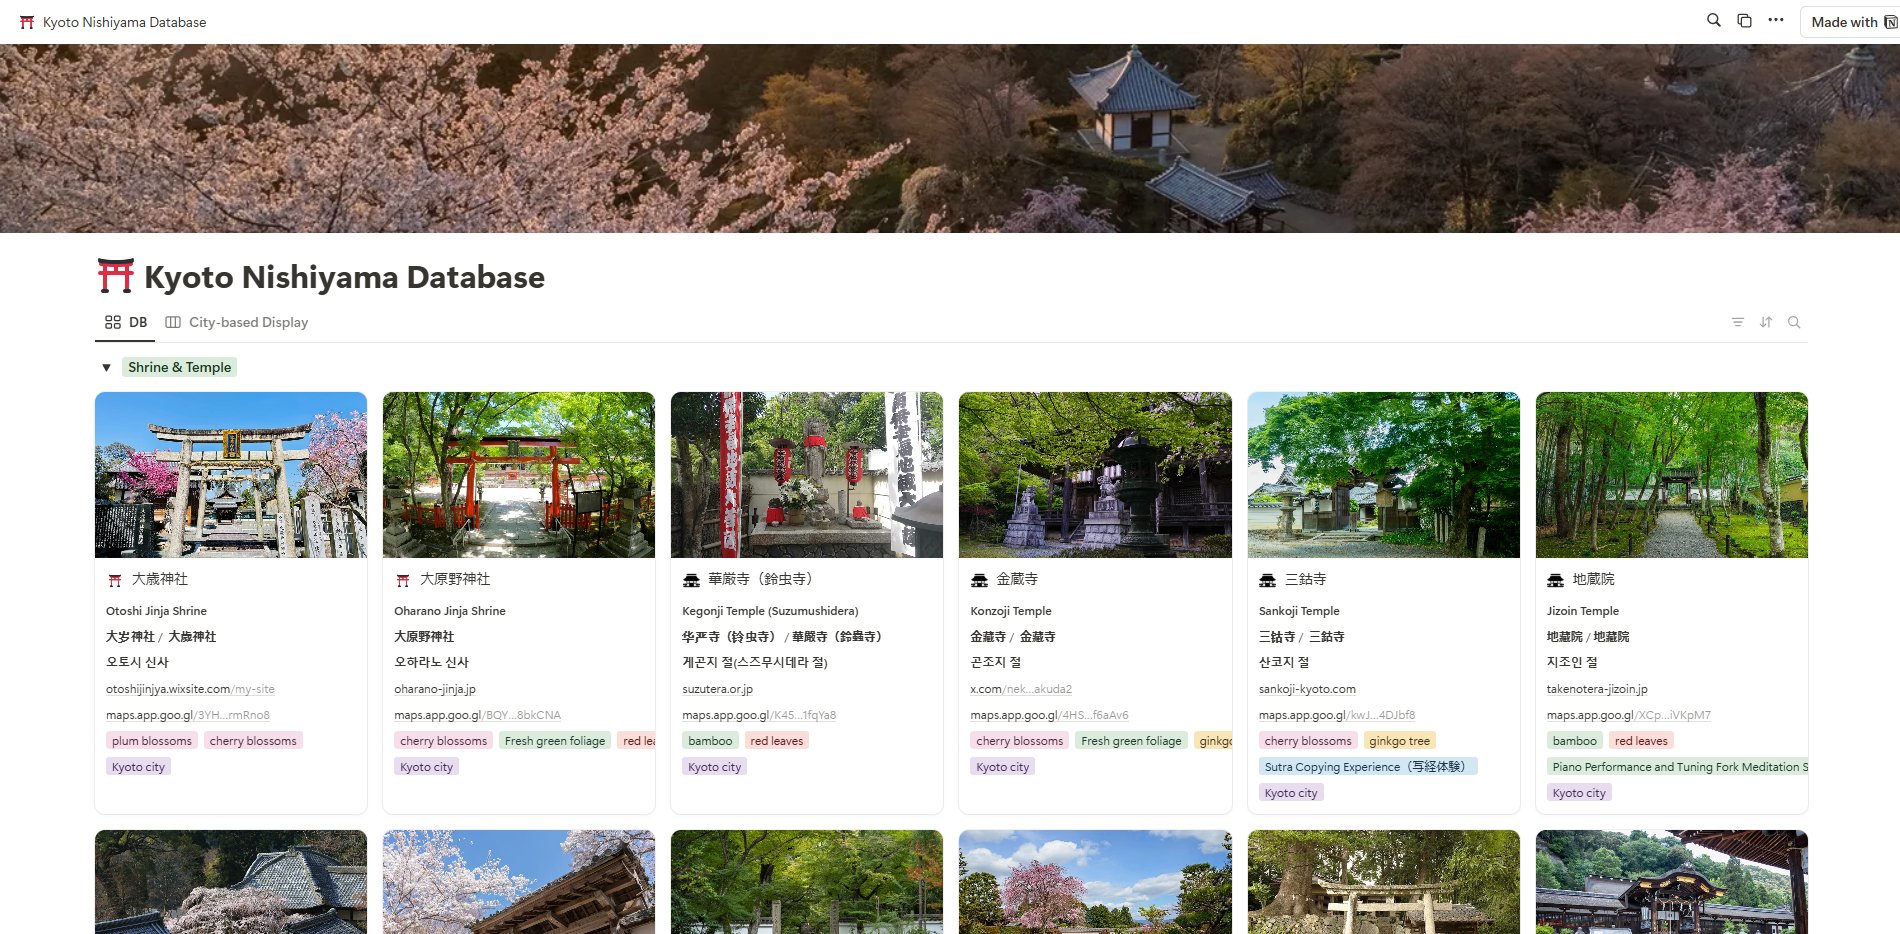Click the plum blossoms tag
The height and width of the screenshot is (934, 1900).
point(152,741)
